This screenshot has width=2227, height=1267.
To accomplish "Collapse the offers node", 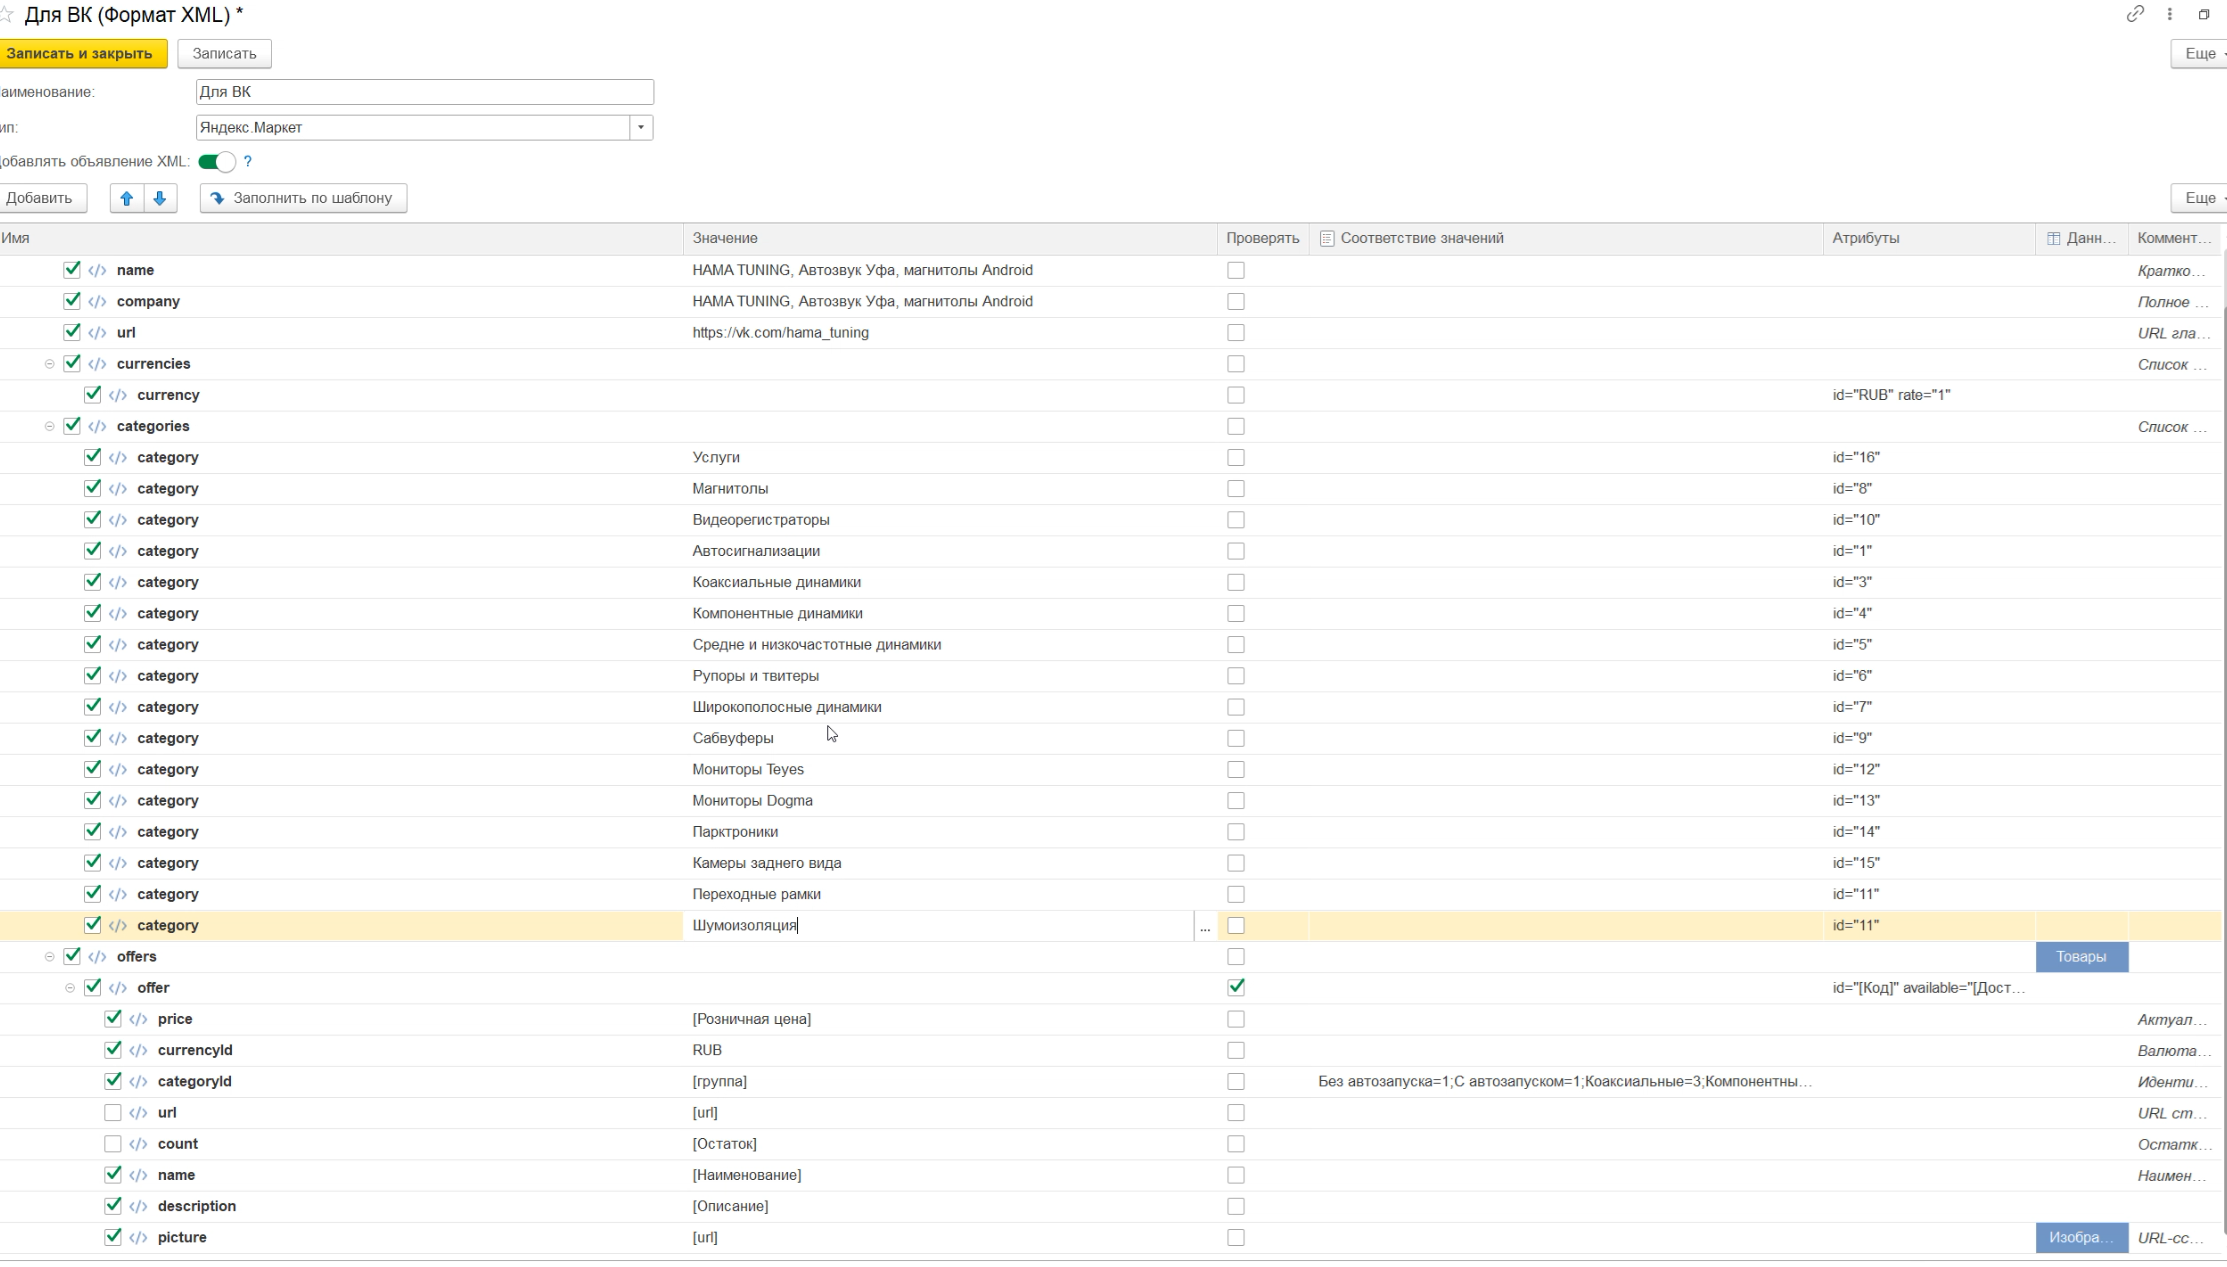I will [49, 957].
